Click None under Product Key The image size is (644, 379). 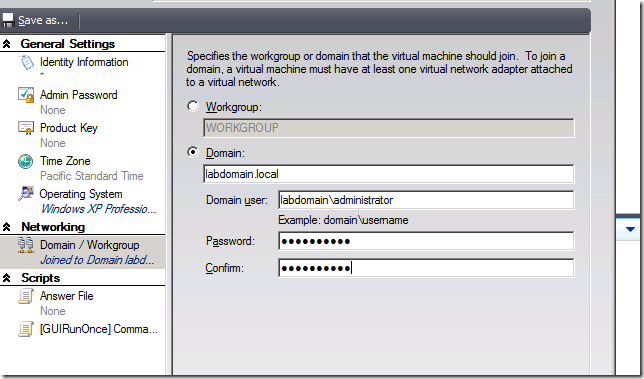pyautogui.click(x=53, y=143)
